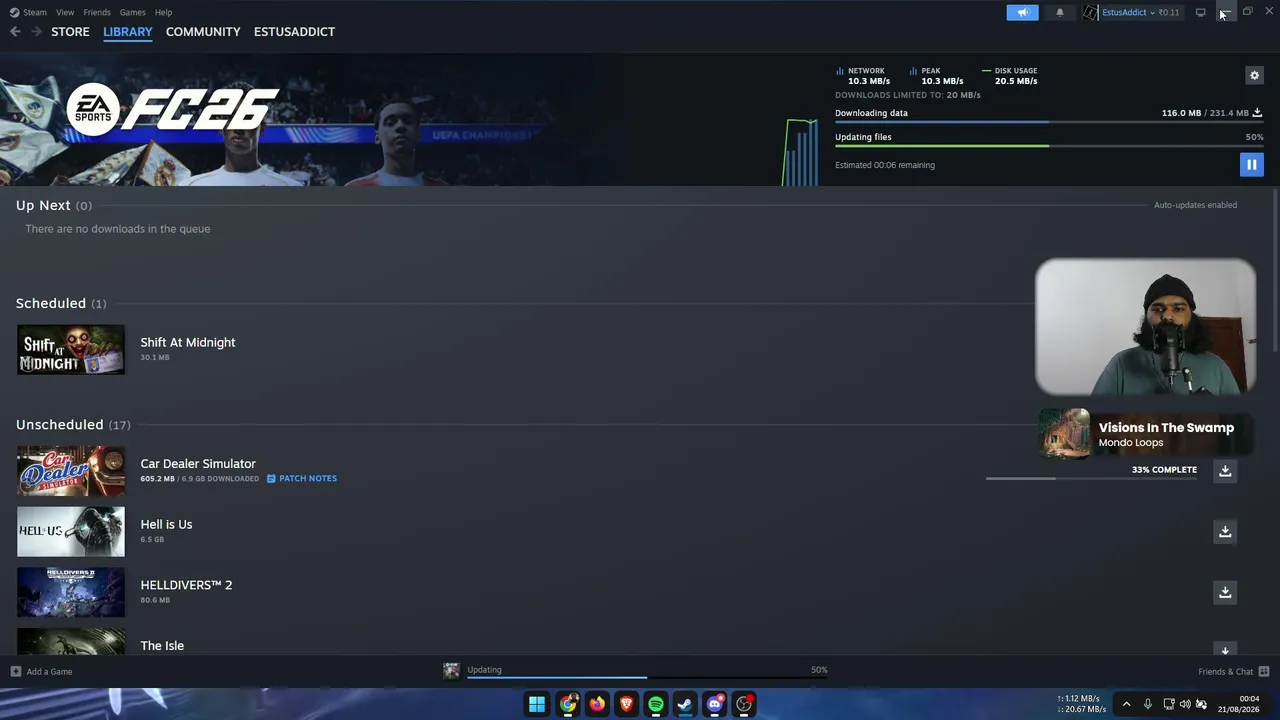The width and height of the screenshot is (1280, 720).
Task: Open Spotify from the taskbar
Action: pos(656,704)
